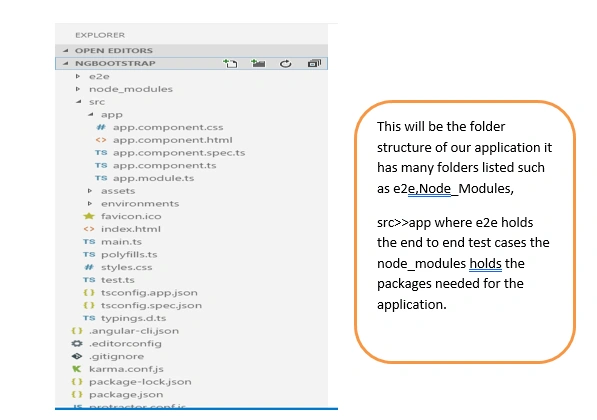This screenshot has width=597, height=420.
Task: Collapse the NGBOOTSTRAP project arrow
Action: [x=65, y=64]
